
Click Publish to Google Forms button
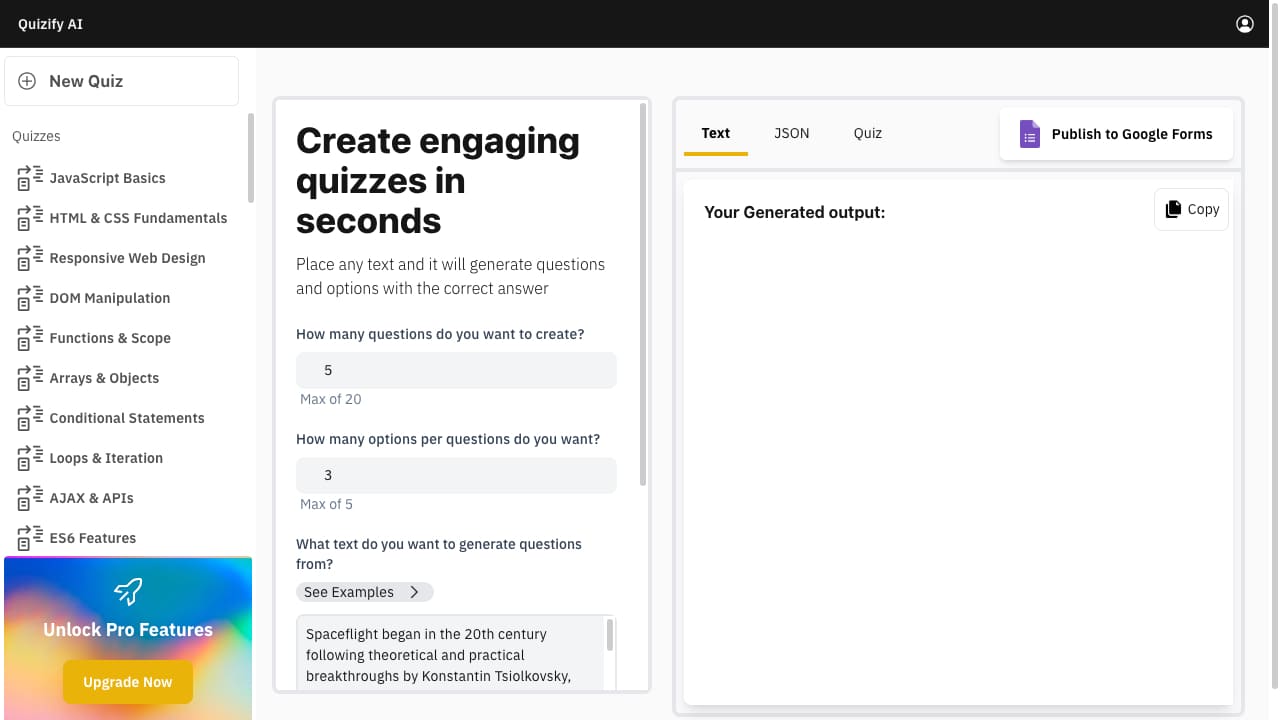(x=1116, y=134)
